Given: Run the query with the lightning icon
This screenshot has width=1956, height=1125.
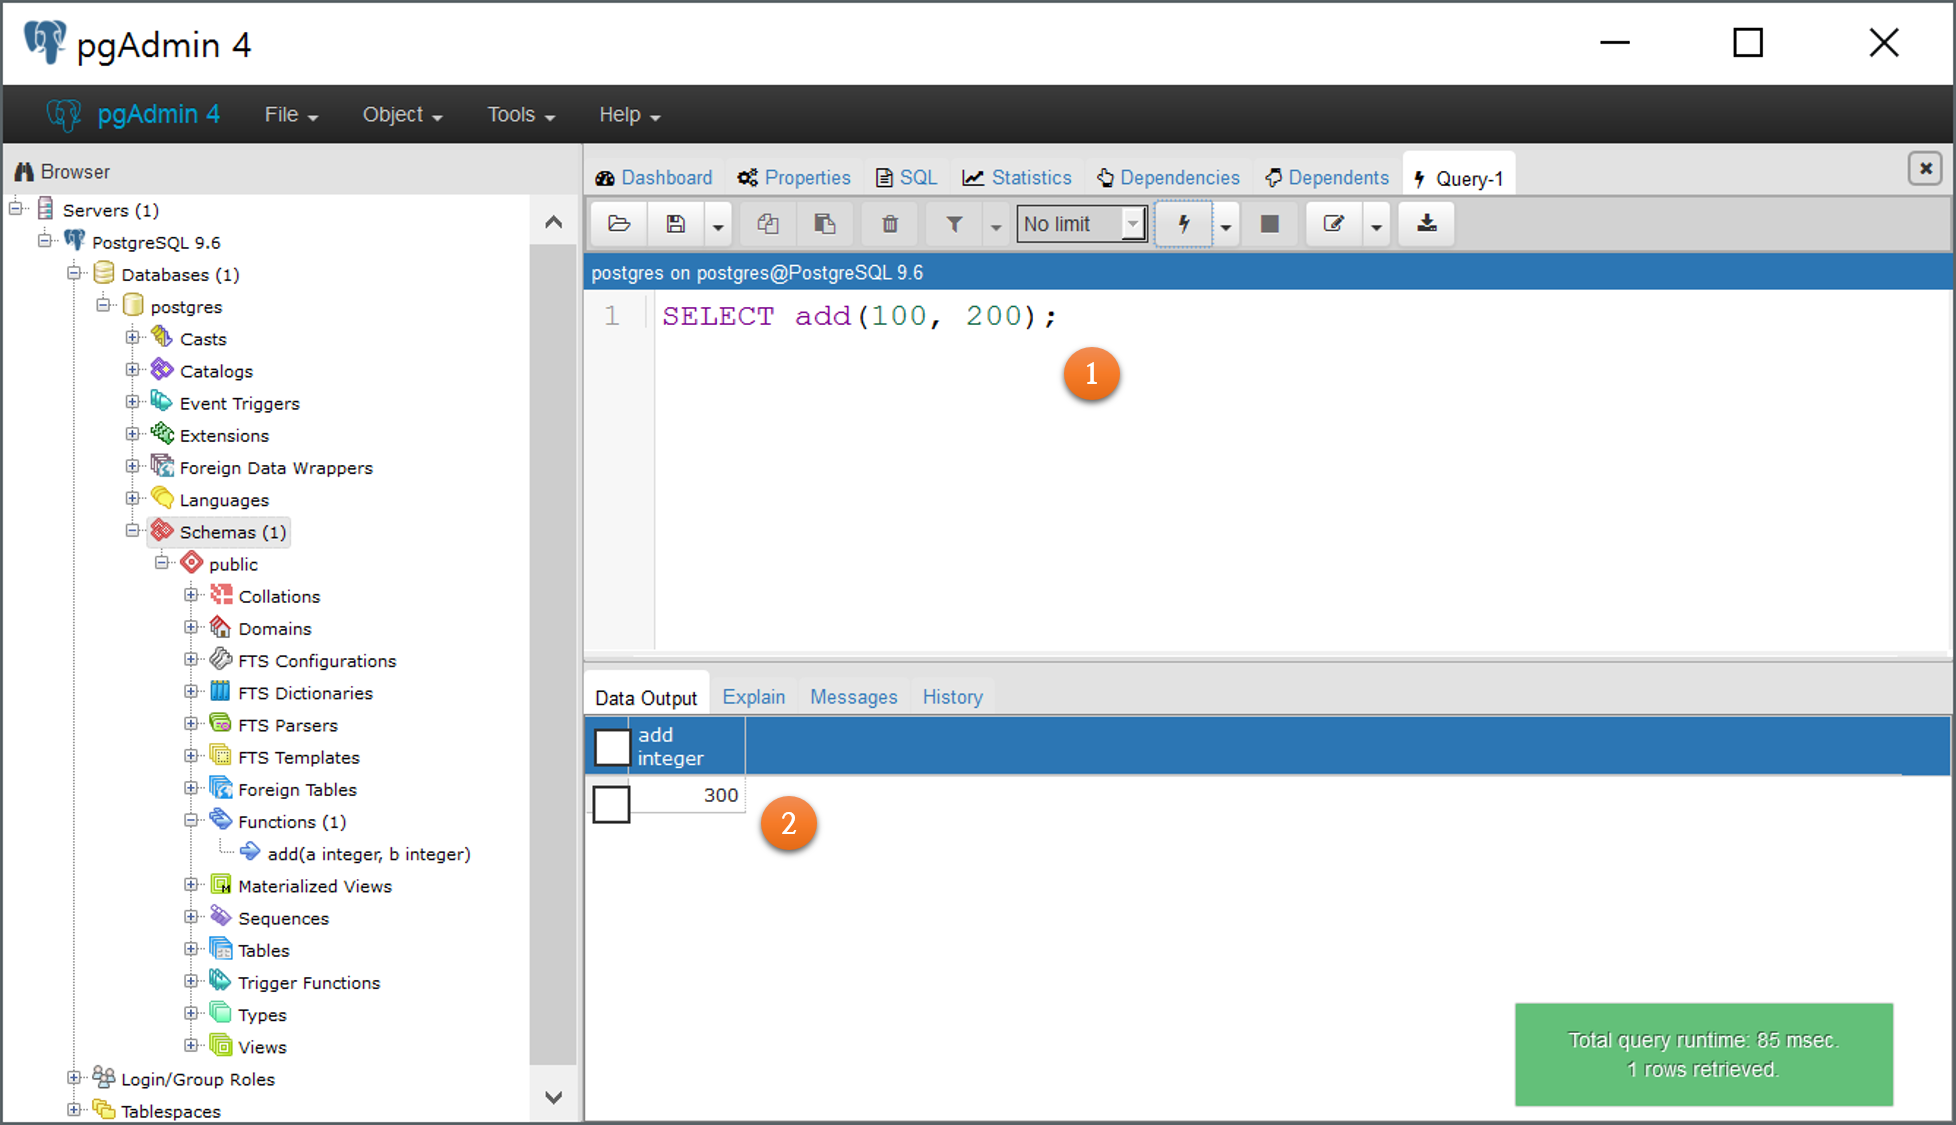Looking at the screenshot, I should click(x=1184, y=224).
